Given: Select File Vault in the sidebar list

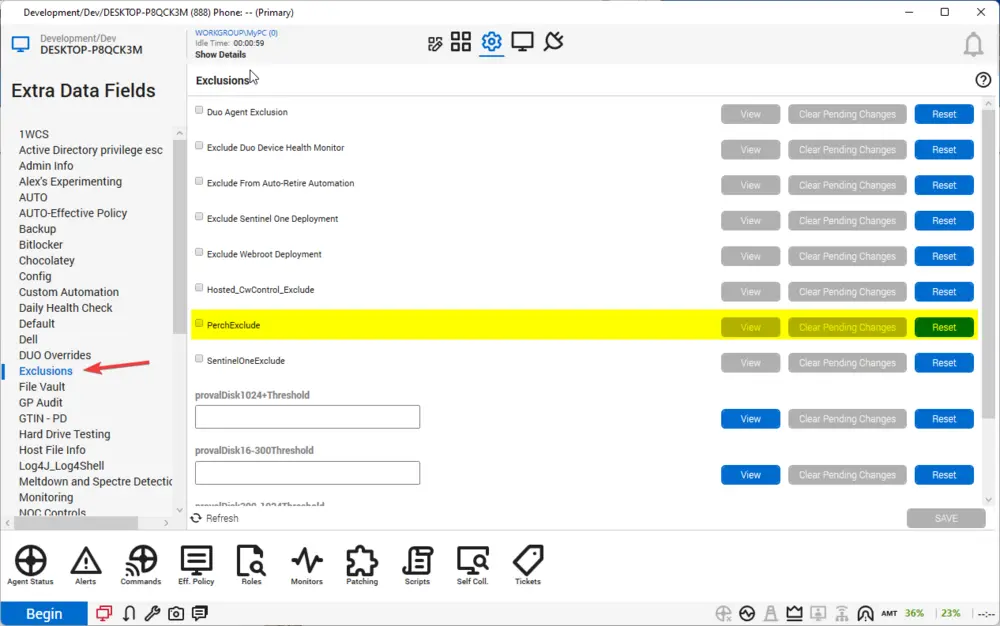Looking at the screenshot, I should (42, 387).
